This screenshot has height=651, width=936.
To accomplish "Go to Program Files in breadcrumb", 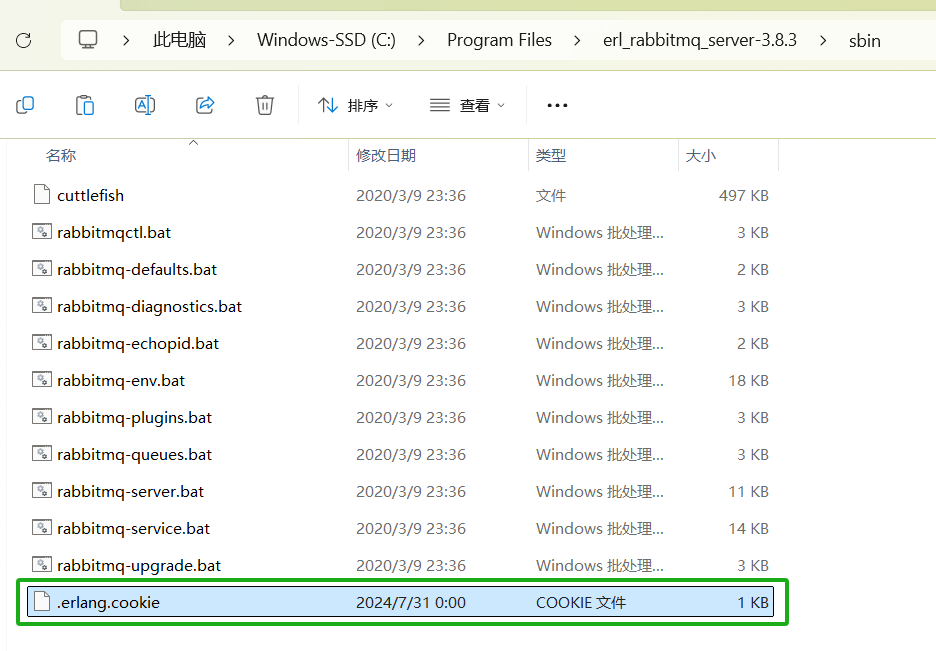I will tap(500, 40).
